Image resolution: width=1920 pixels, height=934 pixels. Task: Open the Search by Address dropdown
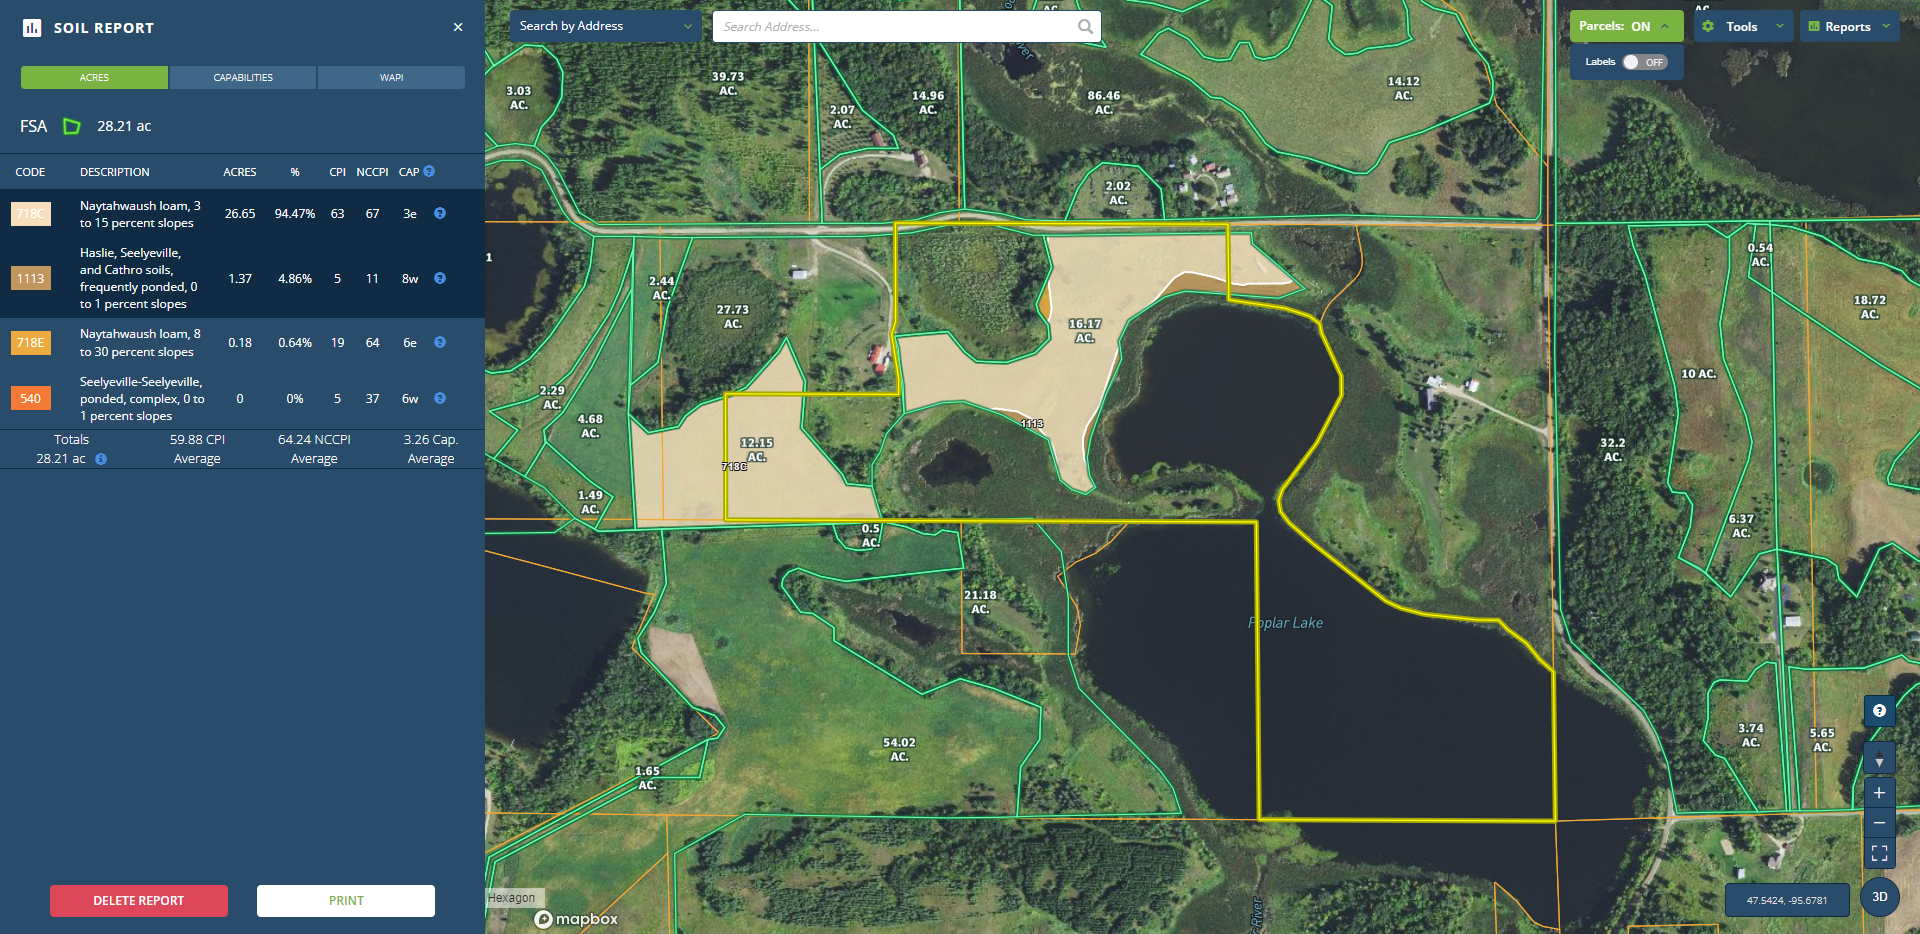coord(605,27)
